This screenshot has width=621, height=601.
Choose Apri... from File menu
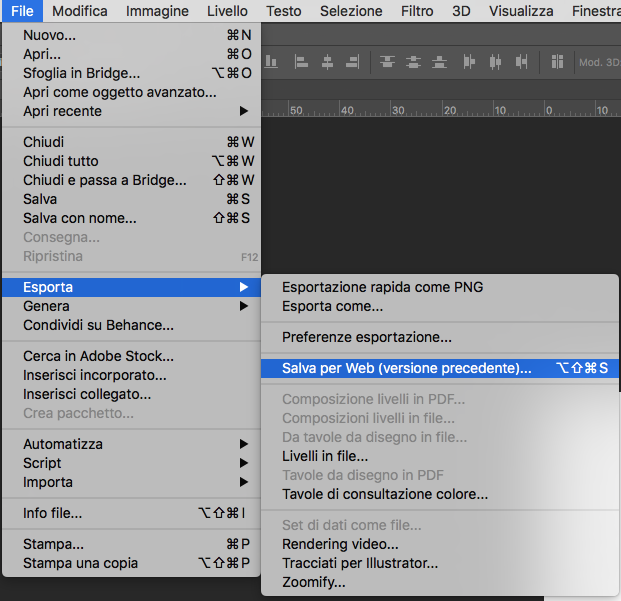[131, 54]
